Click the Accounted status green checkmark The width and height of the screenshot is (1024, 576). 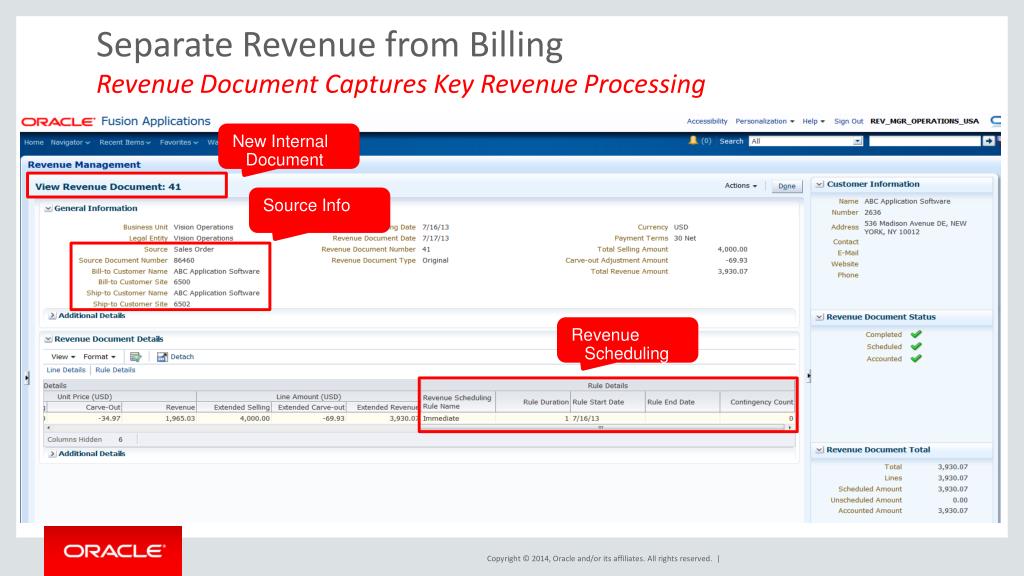coord(916,358)
